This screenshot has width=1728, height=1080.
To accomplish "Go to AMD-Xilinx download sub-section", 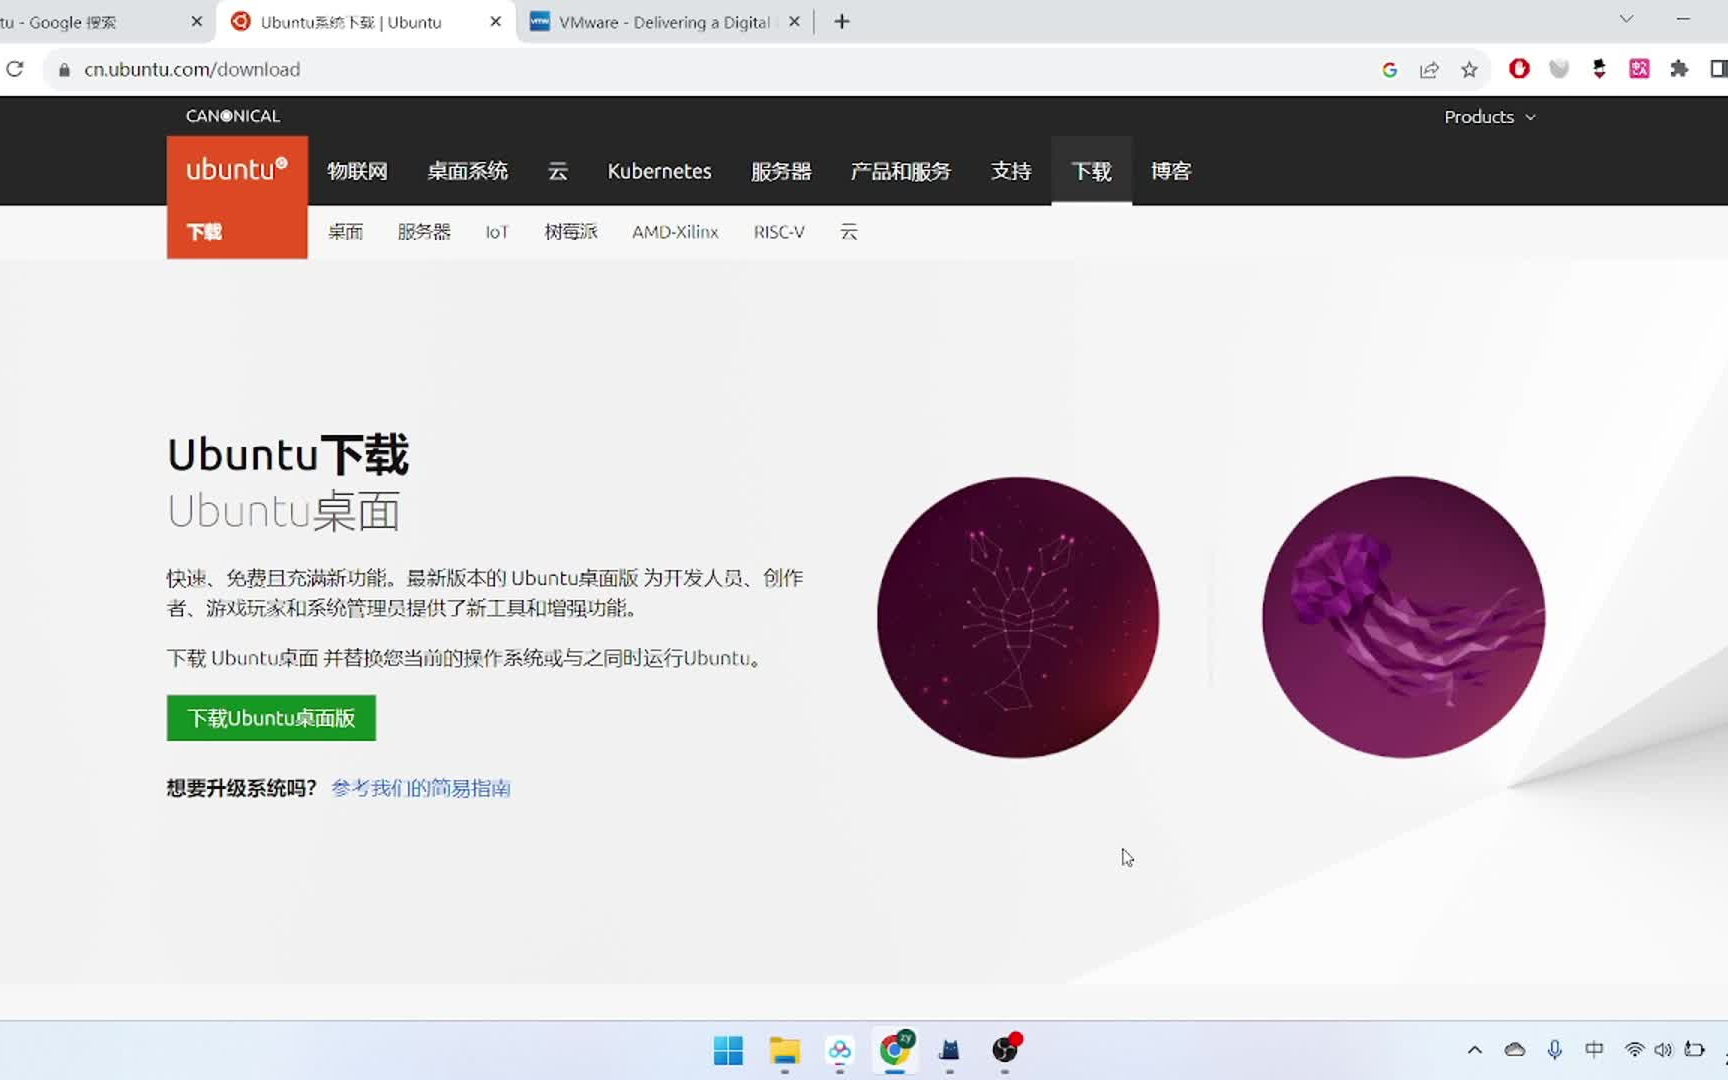I will pos(675,232).
